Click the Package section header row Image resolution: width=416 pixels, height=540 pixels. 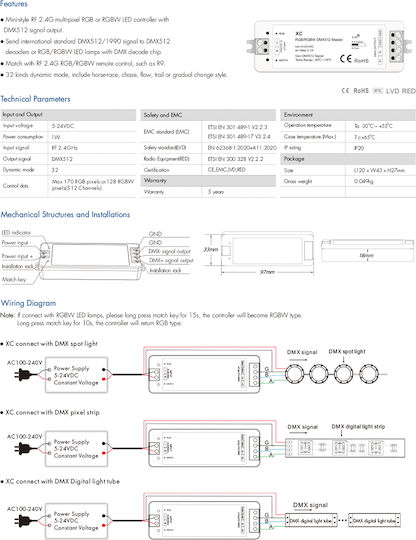348,159
